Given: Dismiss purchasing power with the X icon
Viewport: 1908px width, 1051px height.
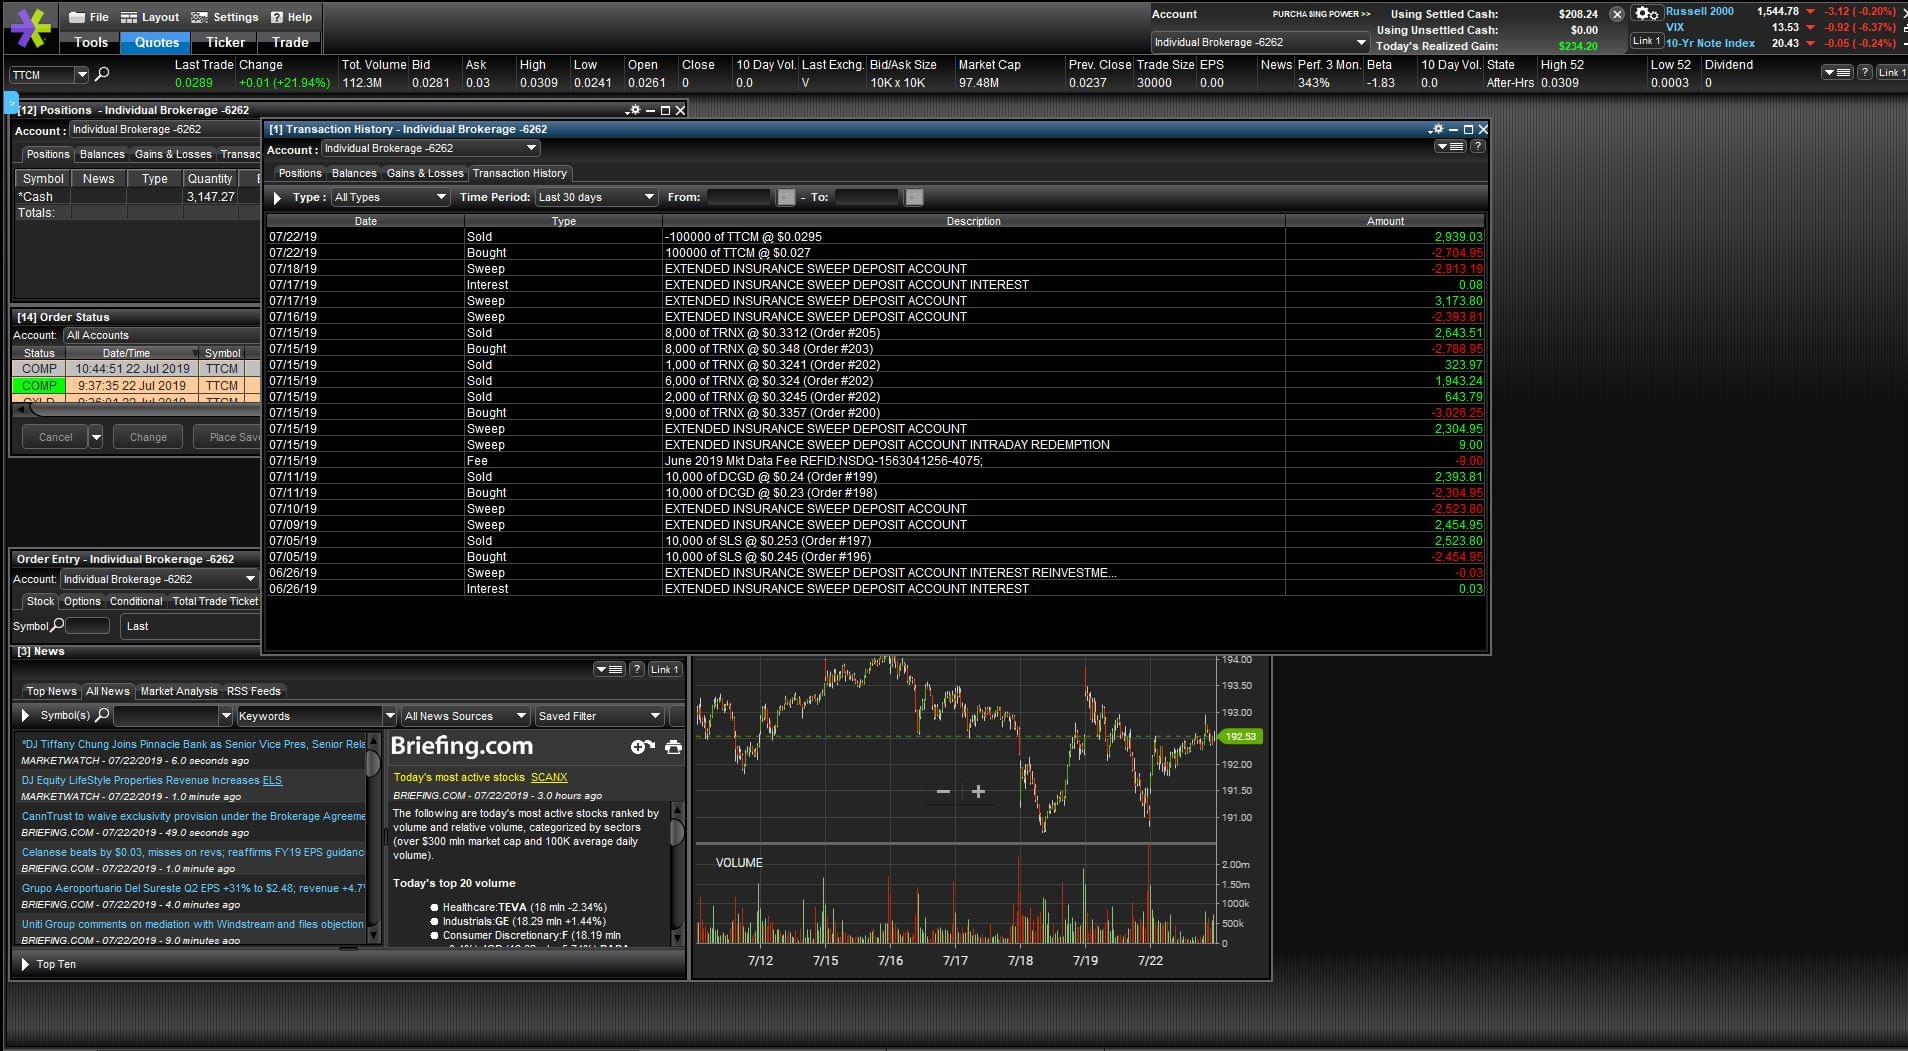Looking at the screenshot, I should click(1616, 14).
